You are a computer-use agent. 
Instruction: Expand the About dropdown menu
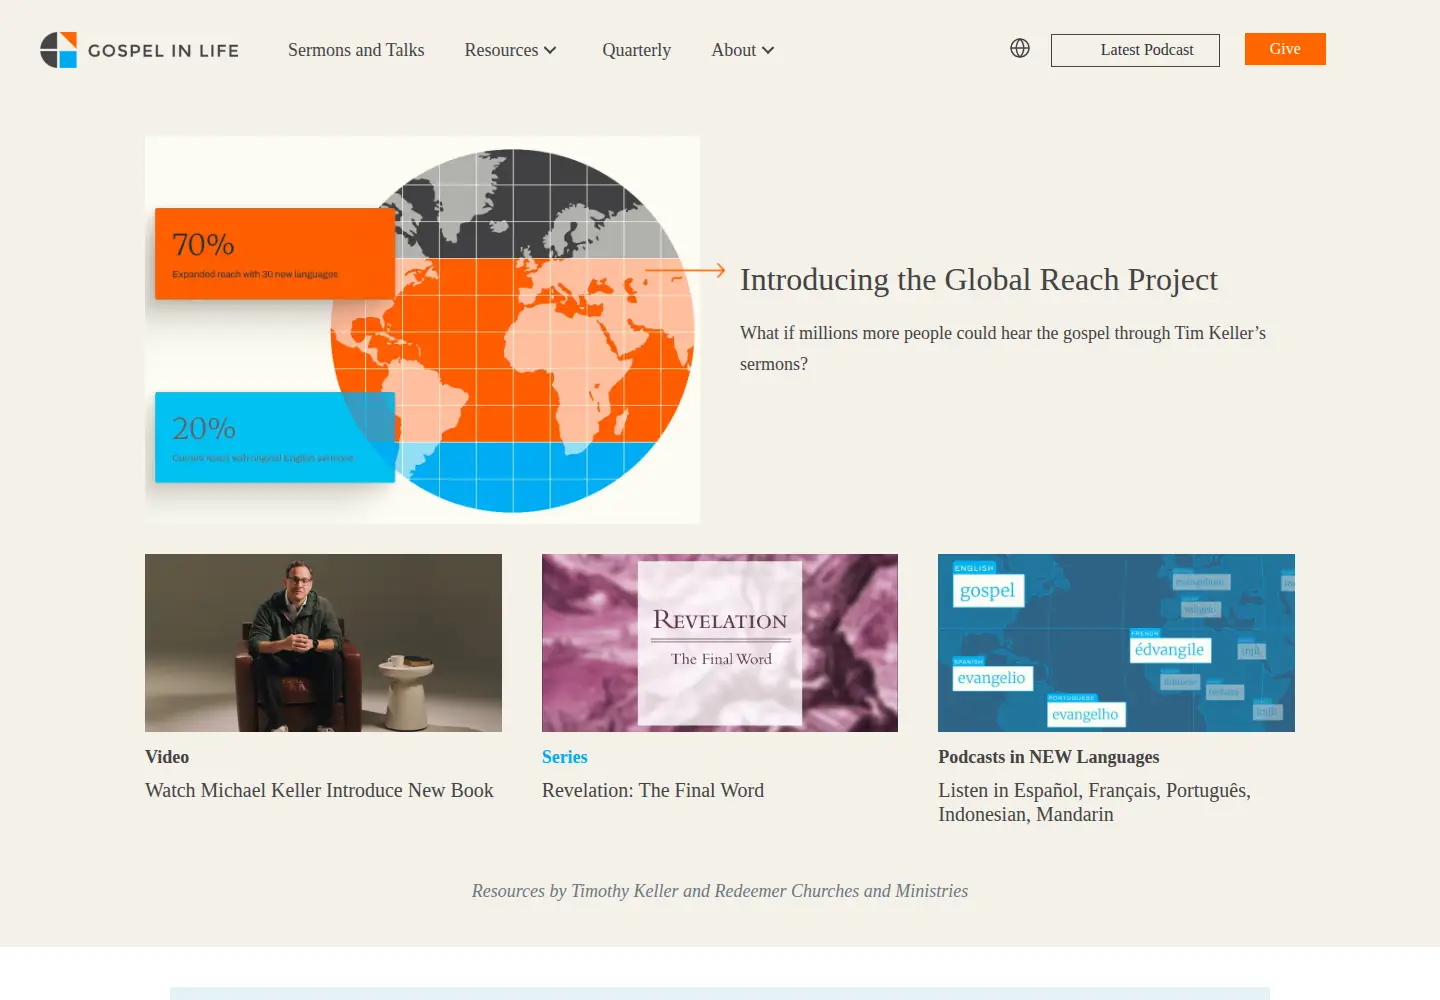pos(743,50)
